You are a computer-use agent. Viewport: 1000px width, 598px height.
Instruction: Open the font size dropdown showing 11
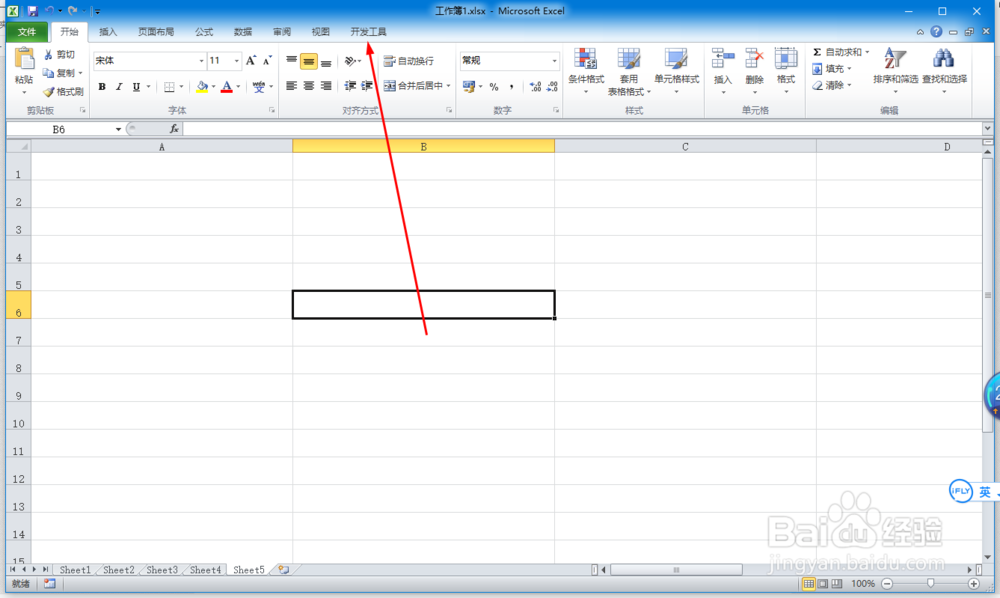point(237,61)
